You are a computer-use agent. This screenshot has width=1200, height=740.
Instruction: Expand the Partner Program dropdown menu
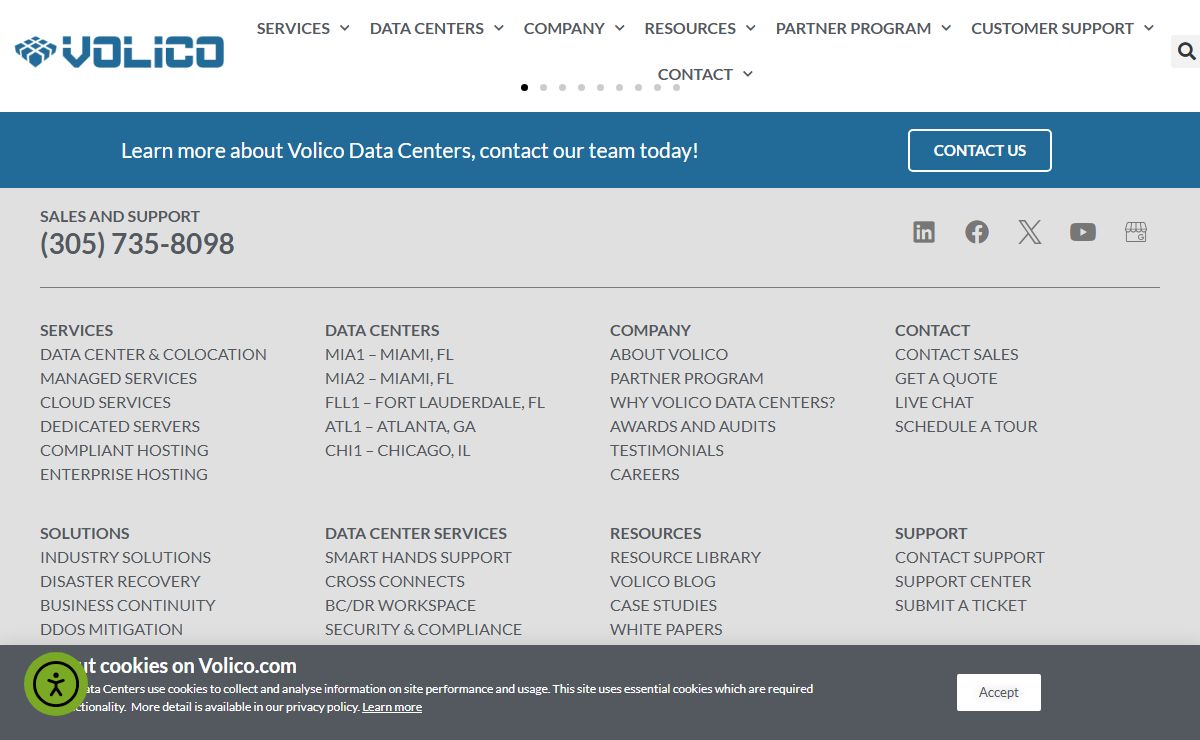click(863, 28)
